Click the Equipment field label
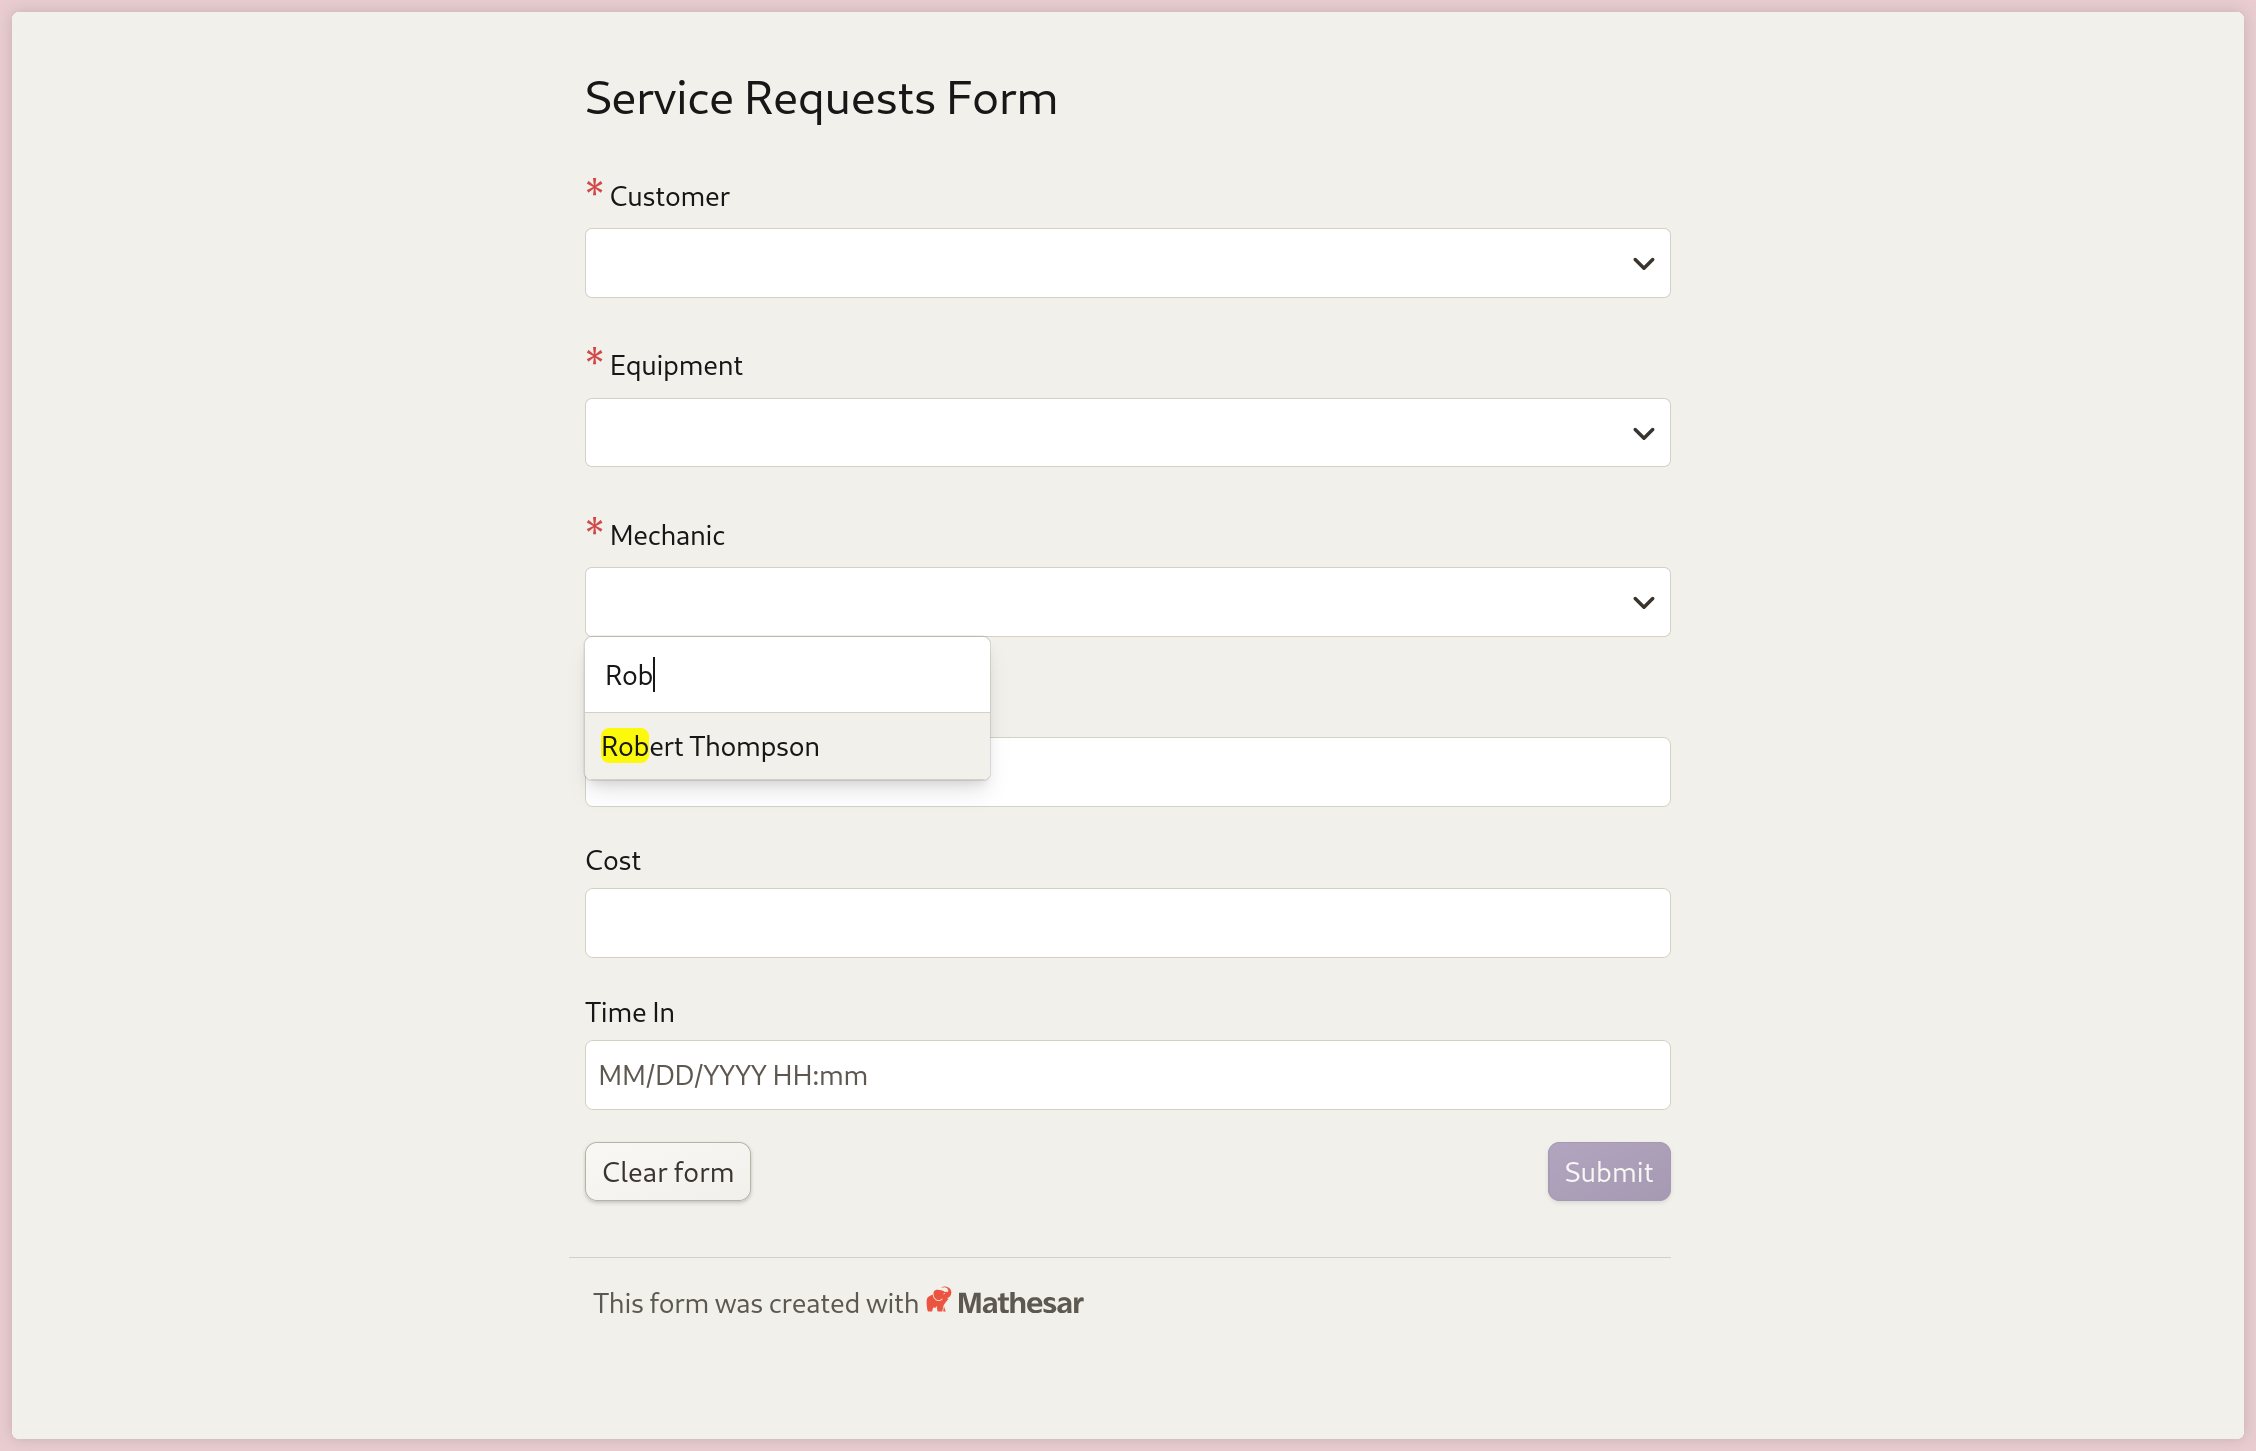The image size is (2256, 1451). coord(676,366)
